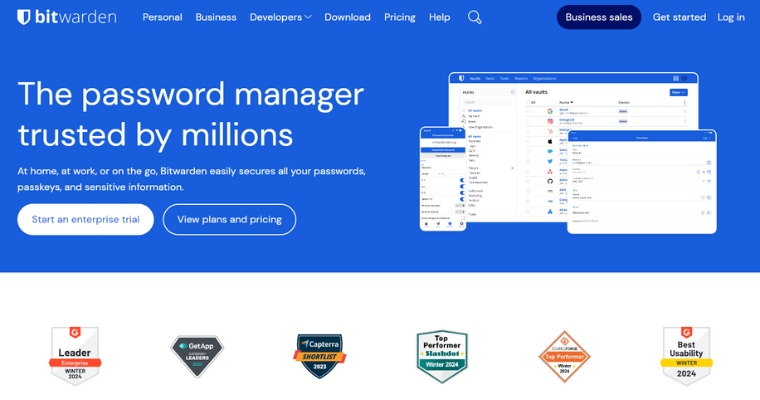Open the Personal menu item
This screenshot has height=400, width=760.
162,17
